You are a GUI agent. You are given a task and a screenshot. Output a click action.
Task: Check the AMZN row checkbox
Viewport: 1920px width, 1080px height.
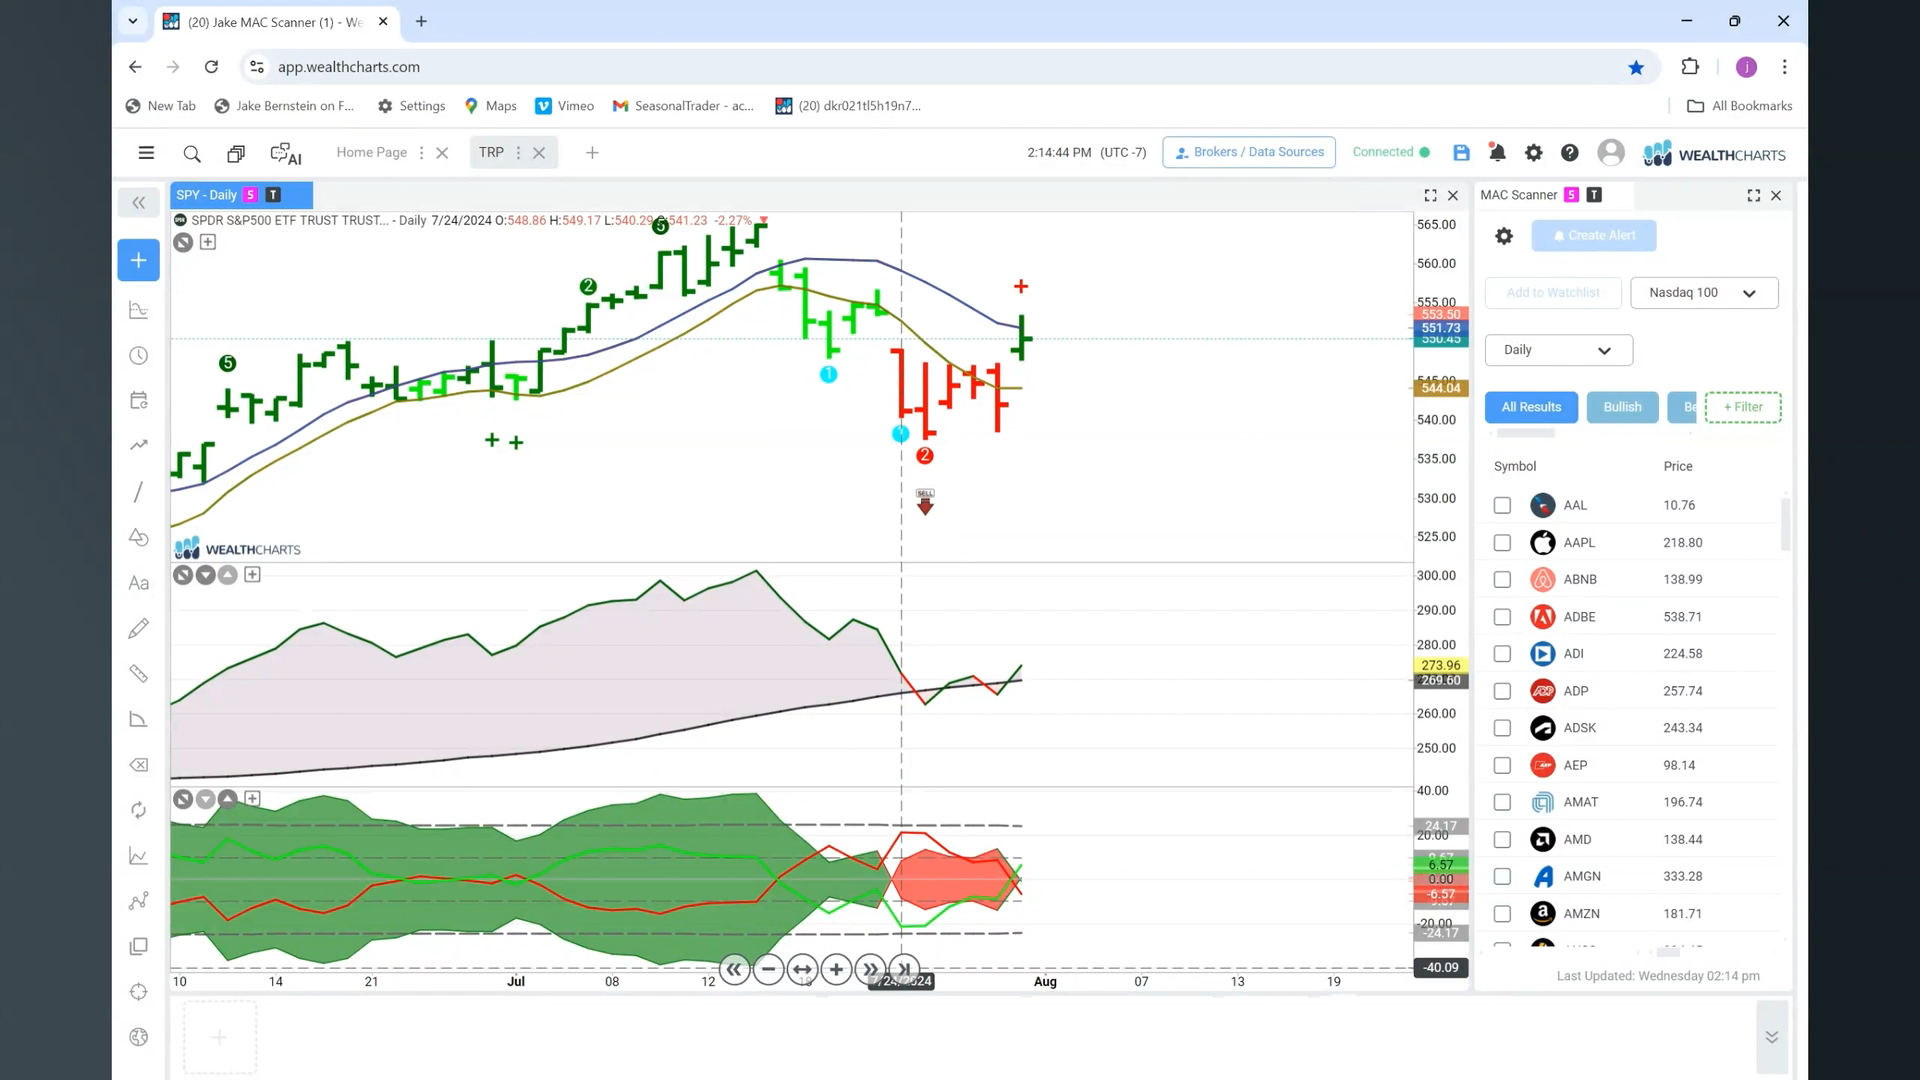pos(1502,914)
